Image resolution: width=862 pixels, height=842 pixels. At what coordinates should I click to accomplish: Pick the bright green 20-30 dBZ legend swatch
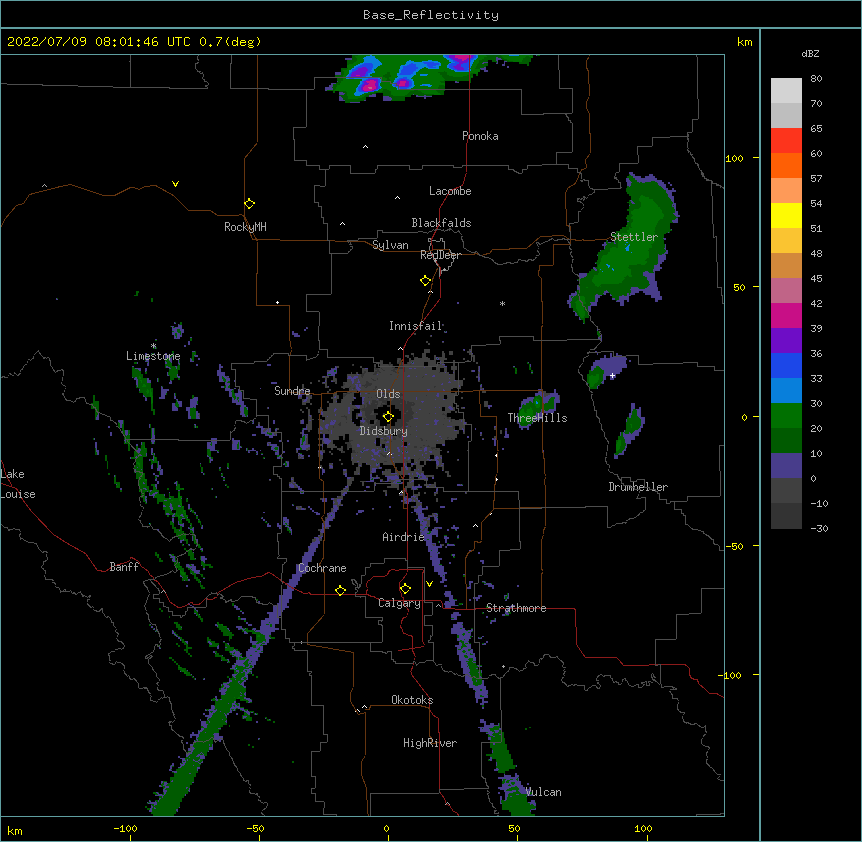click(786, 416)
